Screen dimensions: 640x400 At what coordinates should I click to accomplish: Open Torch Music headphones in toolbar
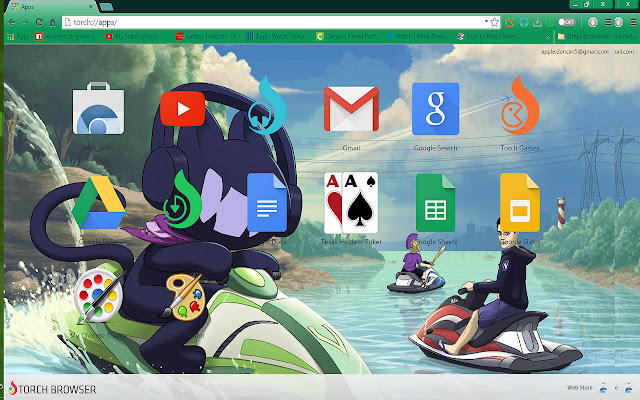[x=524, y=22]
